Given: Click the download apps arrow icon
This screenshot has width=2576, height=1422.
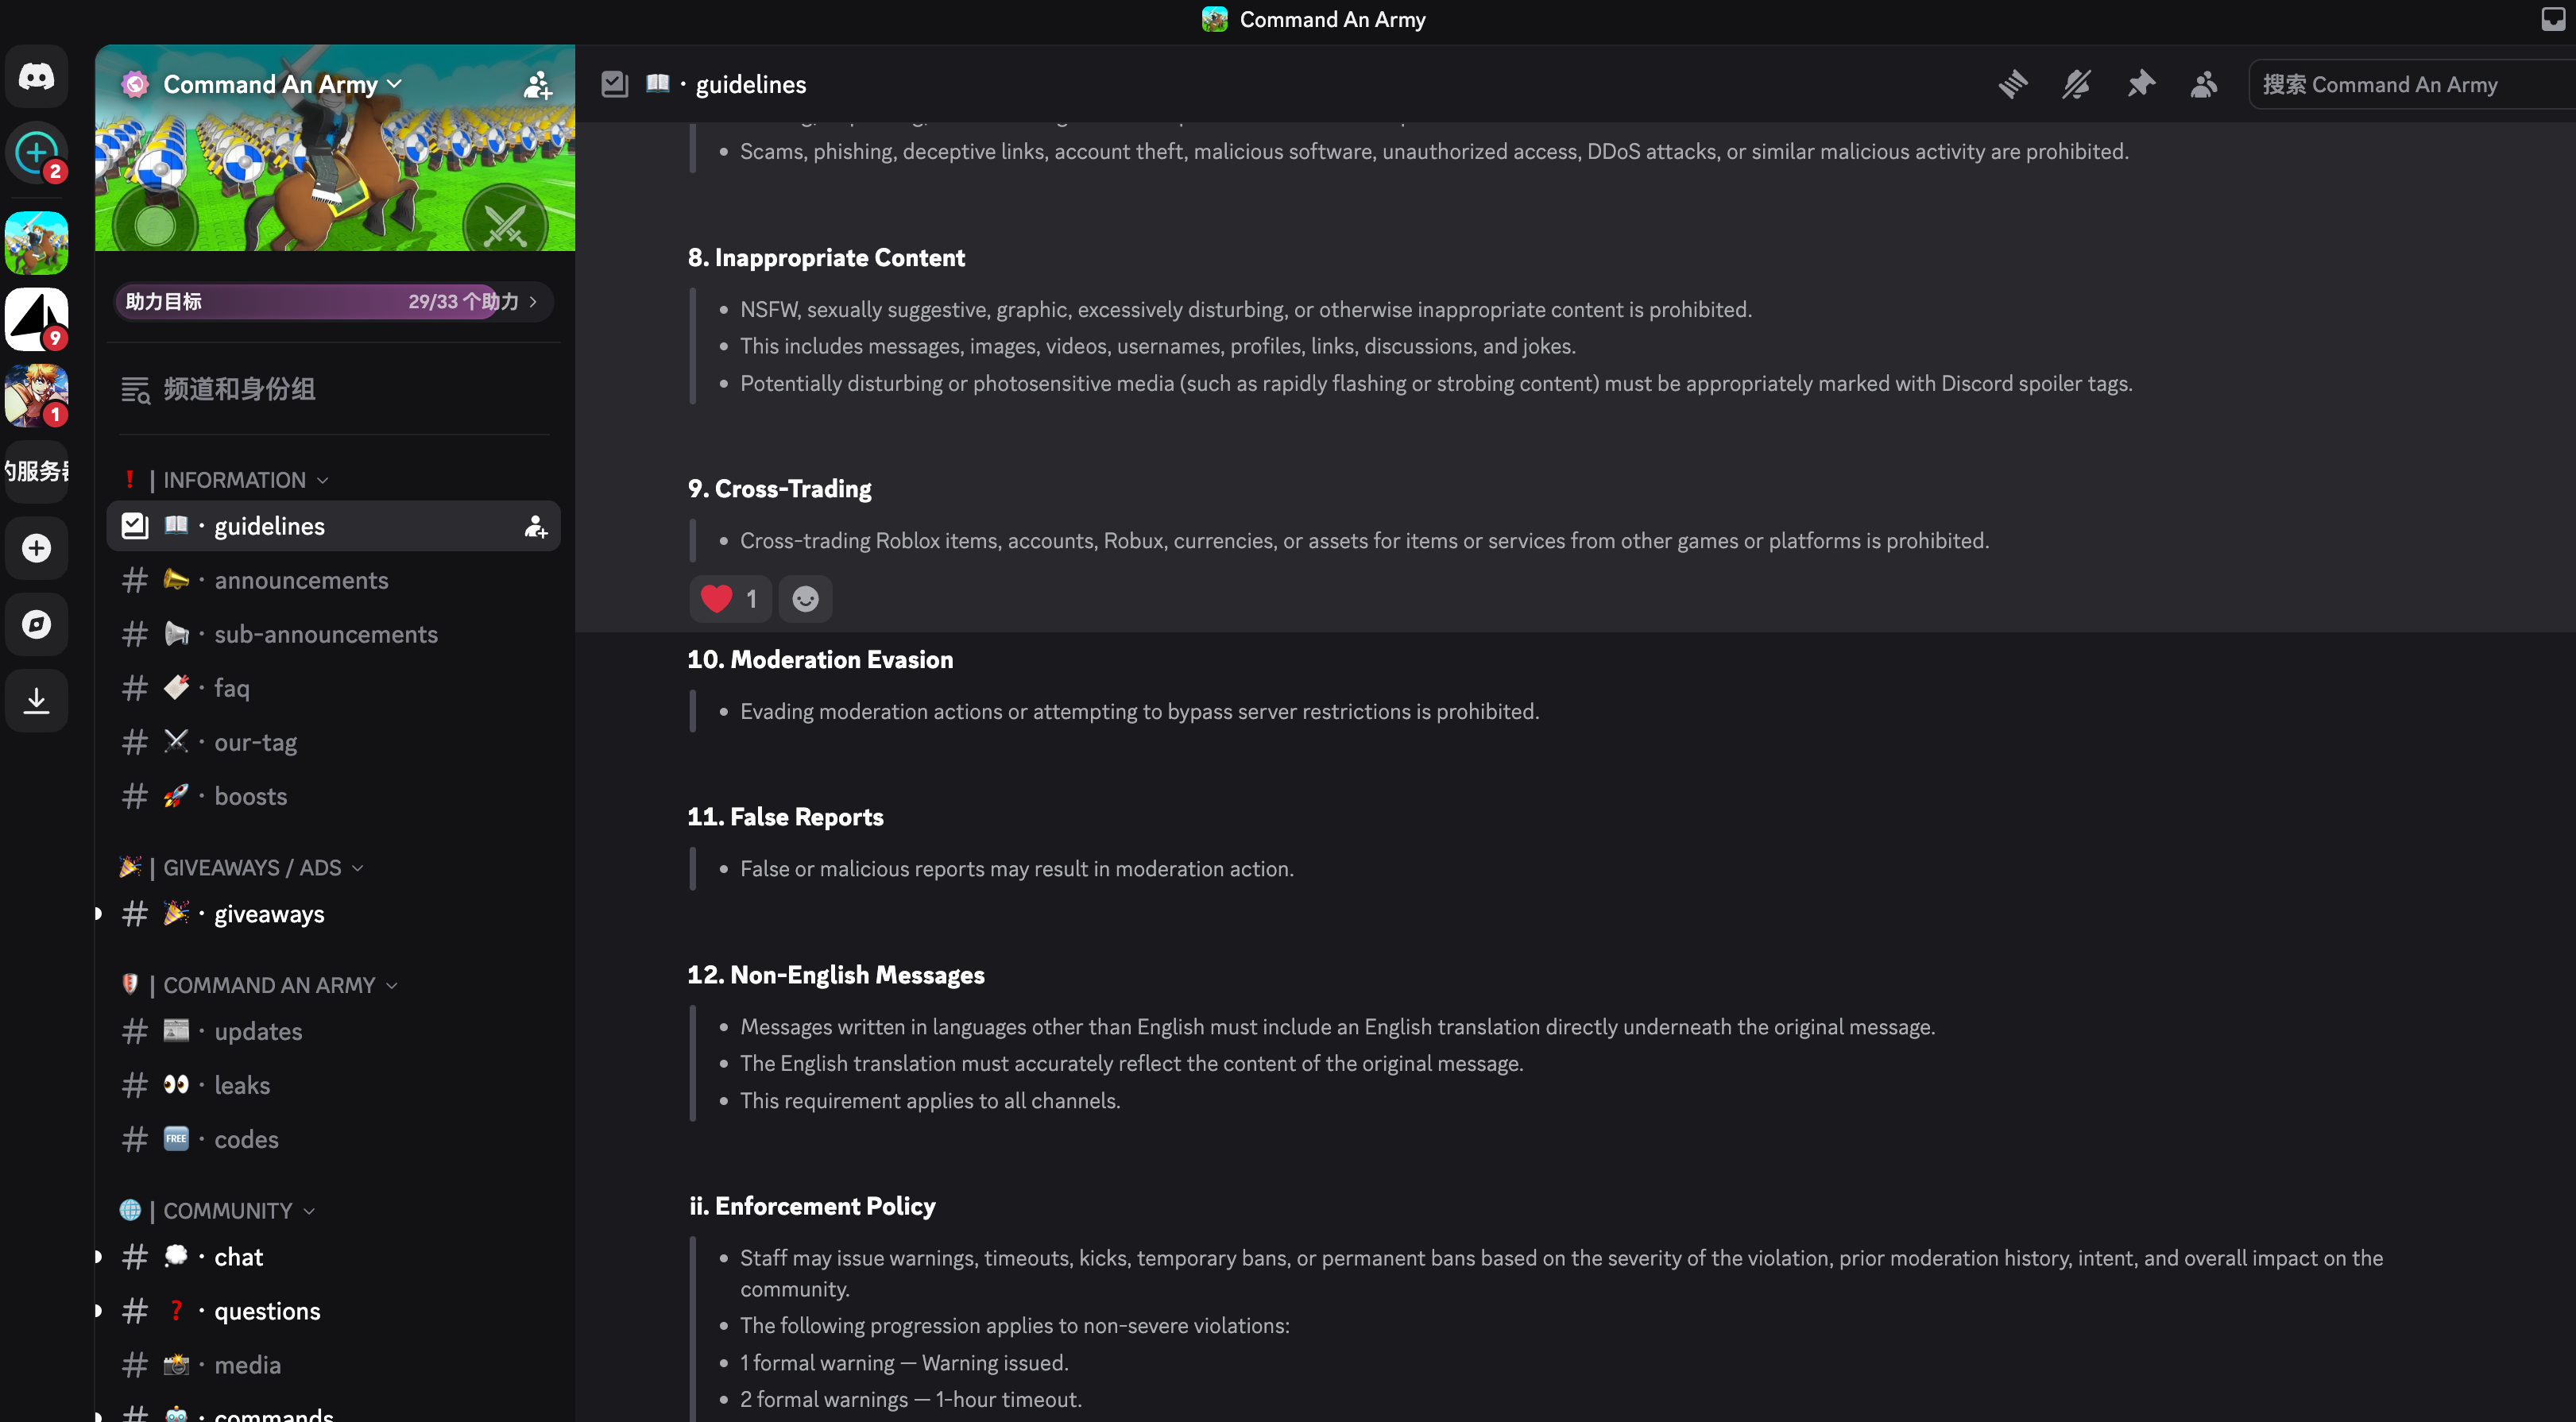Looking at the screenshot, I should click(x=36, y=701).
